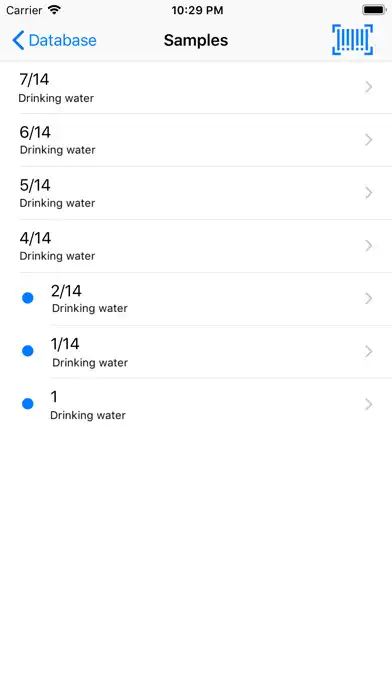The image size is (392, 696).
Task: Select the 5/14 sample row
Action: click(x=196, y=193)
